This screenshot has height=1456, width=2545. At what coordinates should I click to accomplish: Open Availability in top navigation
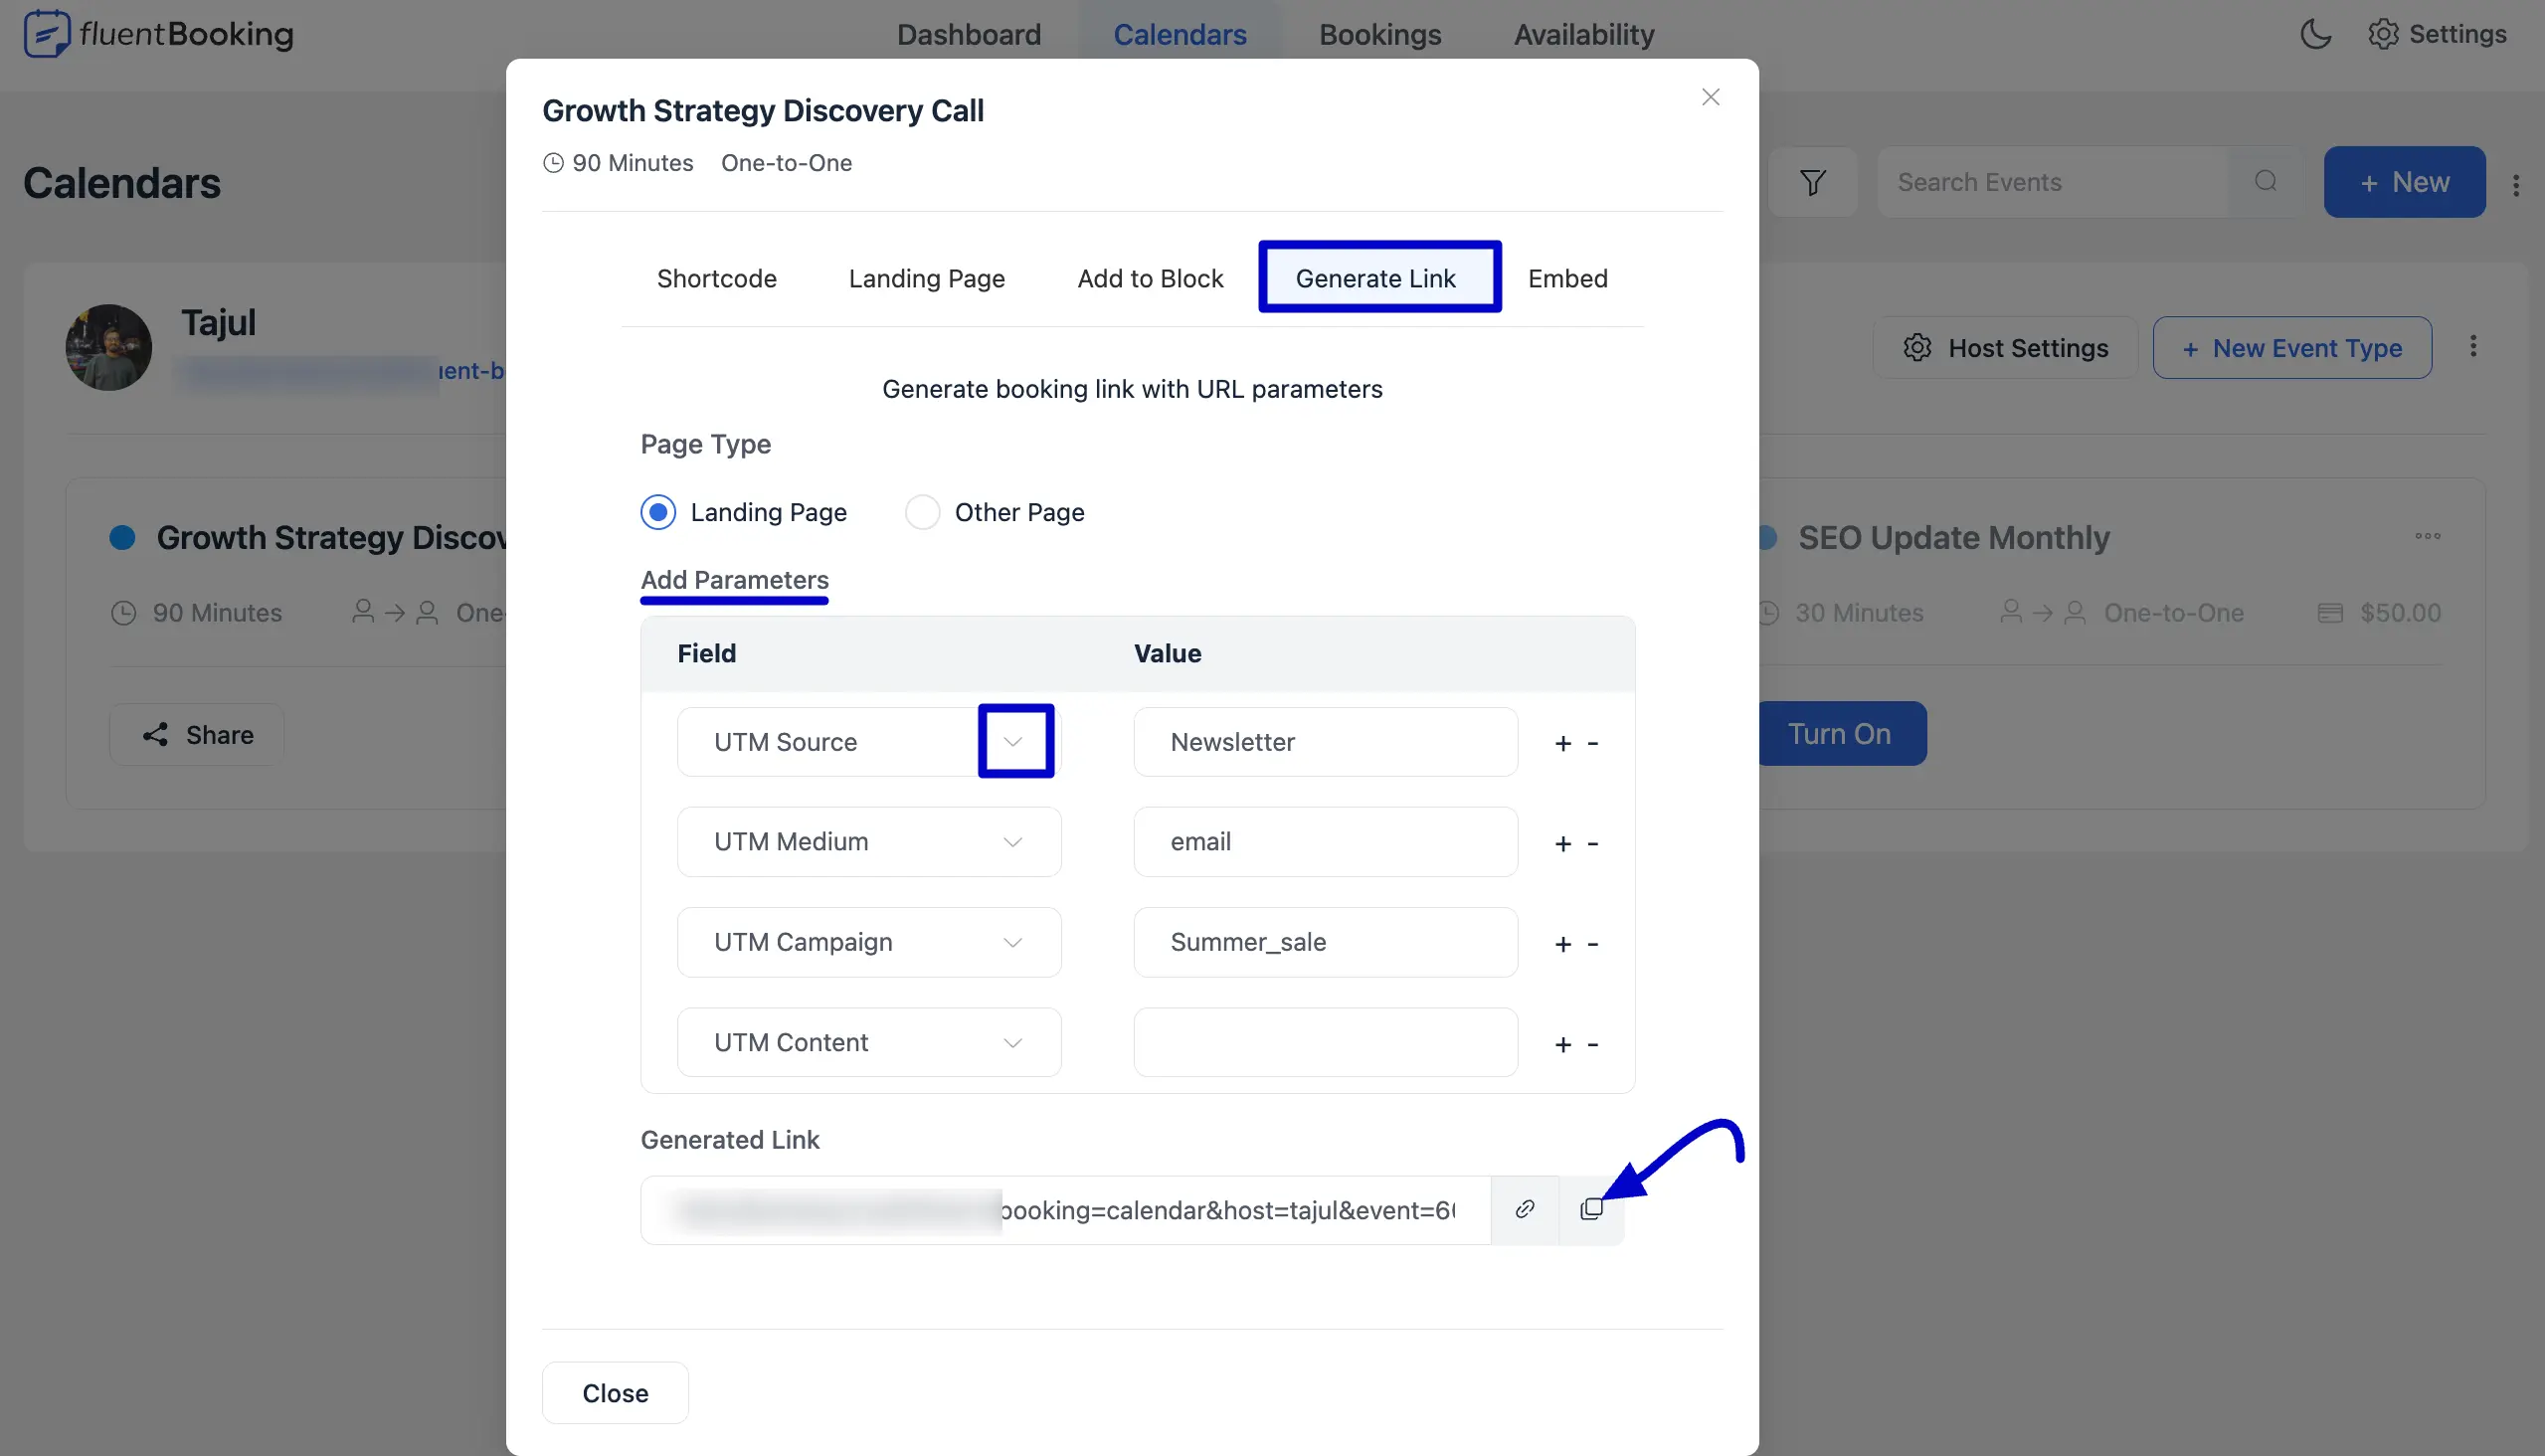pyautogui.click(x=1583, y=34)
